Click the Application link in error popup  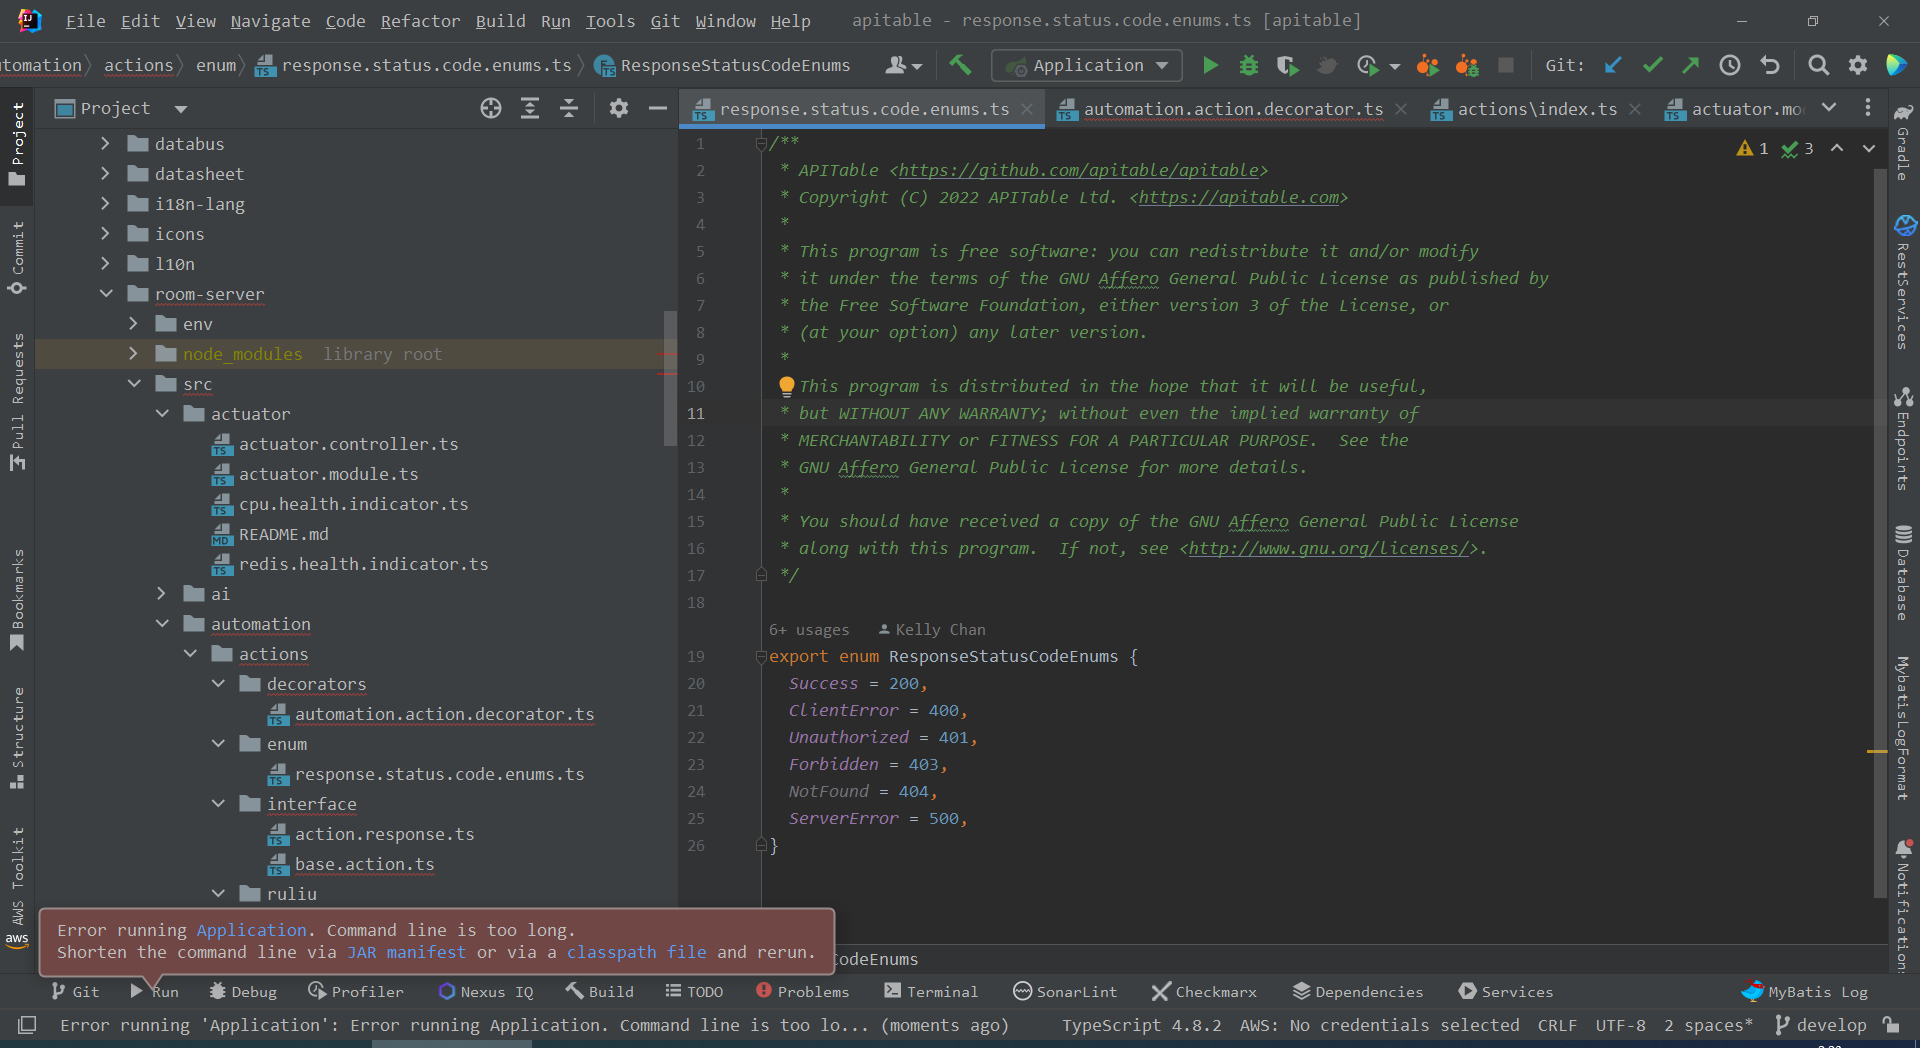pyautogui.click(x=251, y=930)
